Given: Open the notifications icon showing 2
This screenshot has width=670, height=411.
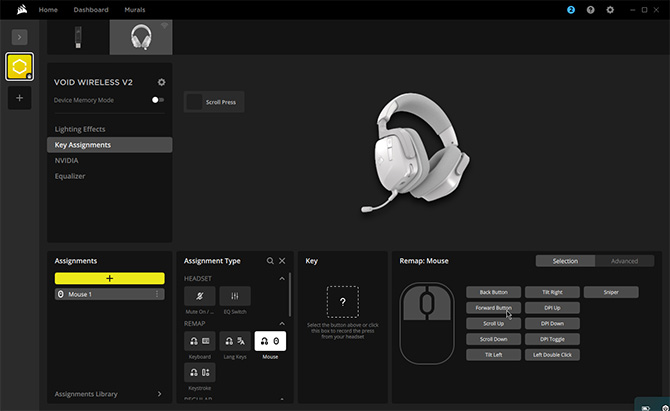Looking at the screenshot, I should [571, 10].
